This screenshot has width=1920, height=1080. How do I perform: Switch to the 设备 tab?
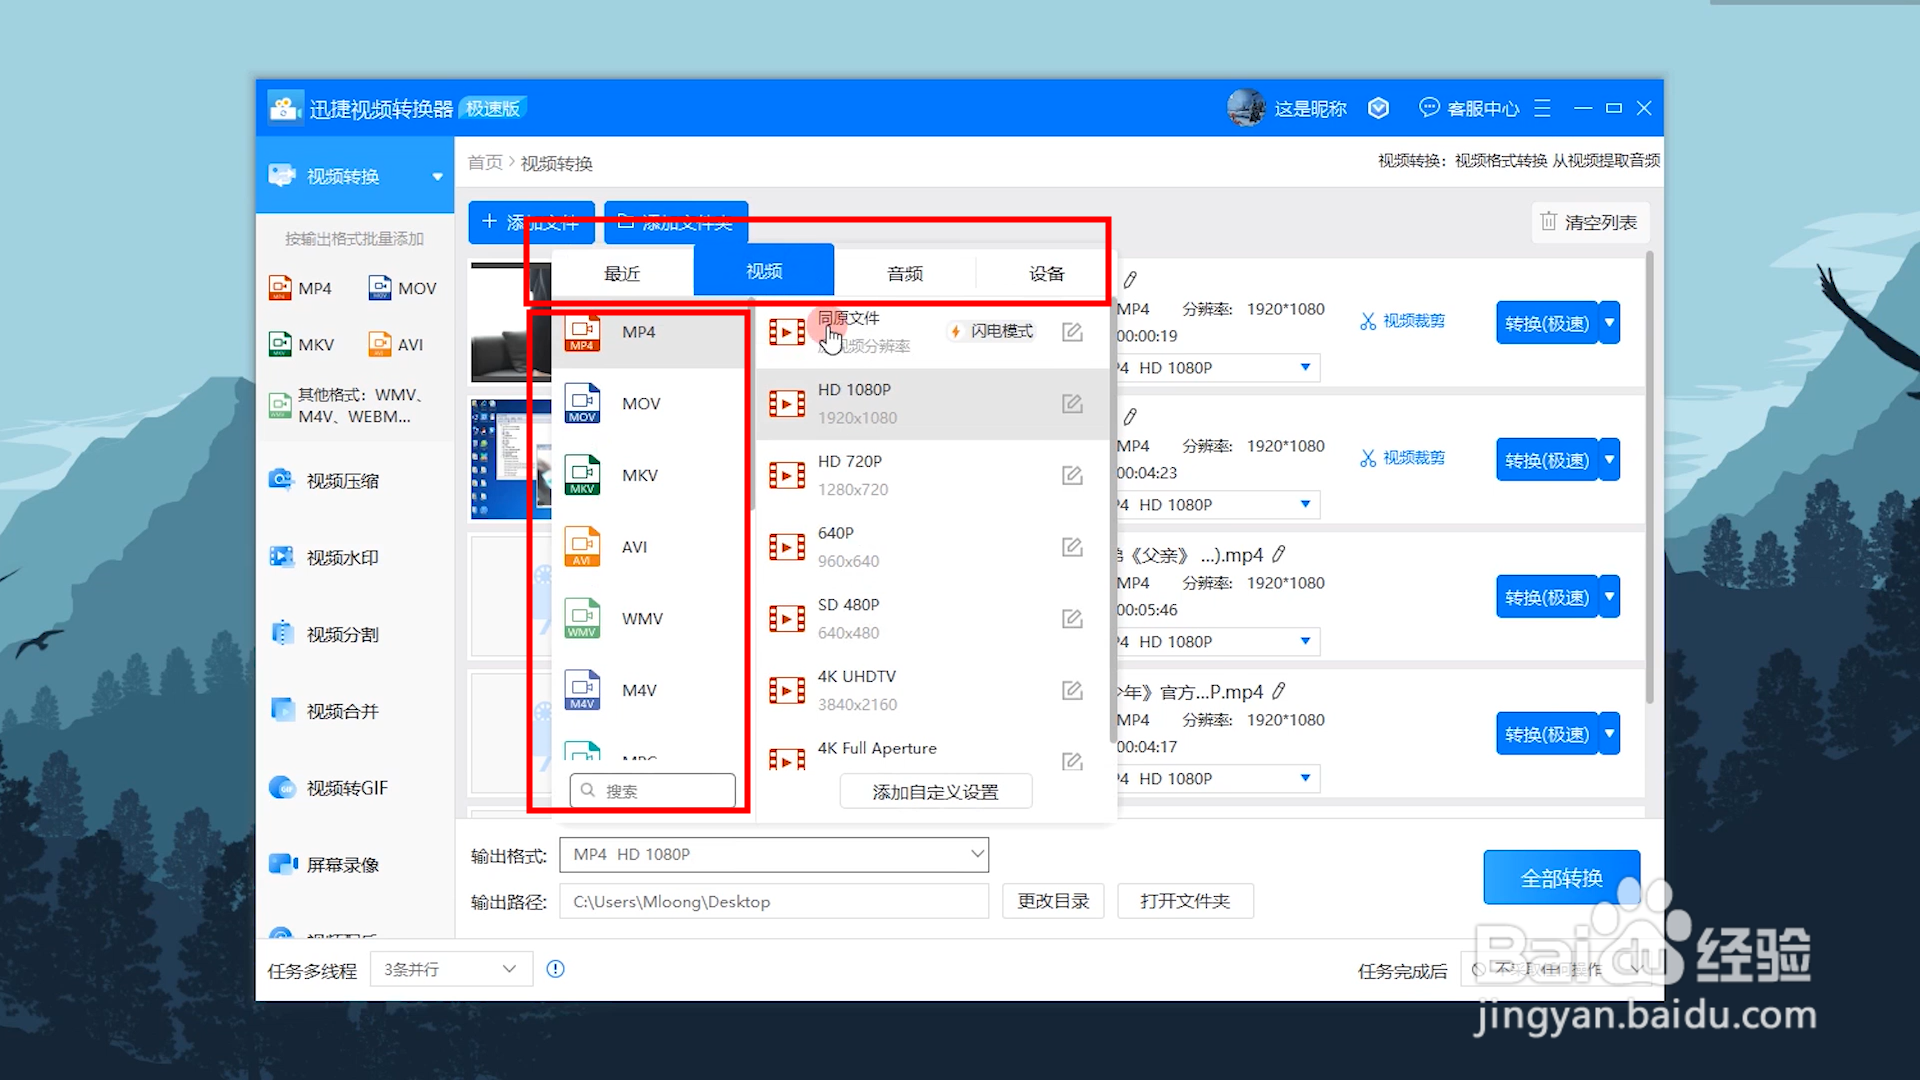[1046, 273]
